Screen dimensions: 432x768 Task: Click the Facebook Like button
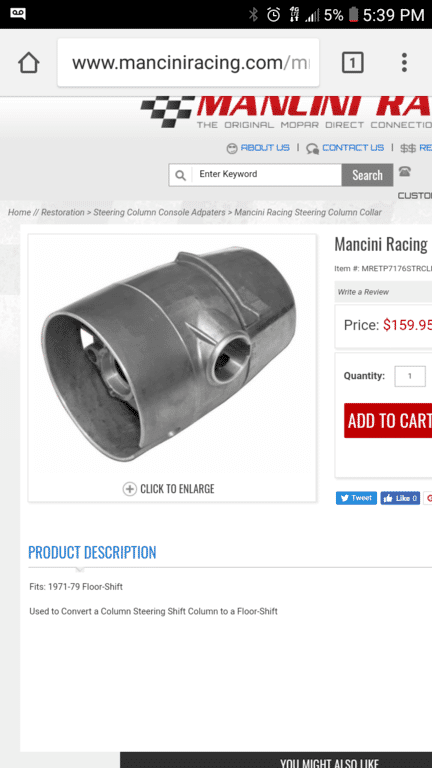pos(400,498)
